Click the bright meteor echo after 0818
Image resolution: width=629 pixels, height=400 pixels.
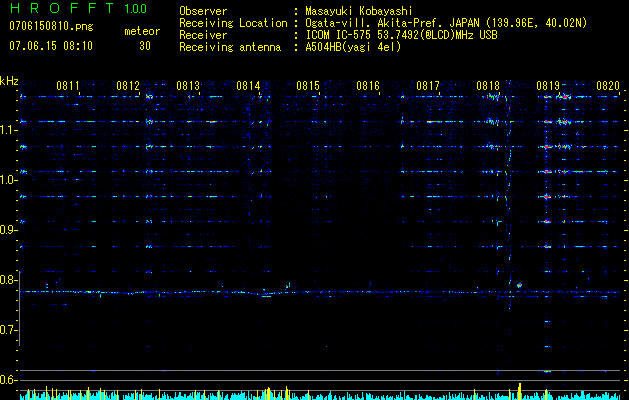coord(519,285)
